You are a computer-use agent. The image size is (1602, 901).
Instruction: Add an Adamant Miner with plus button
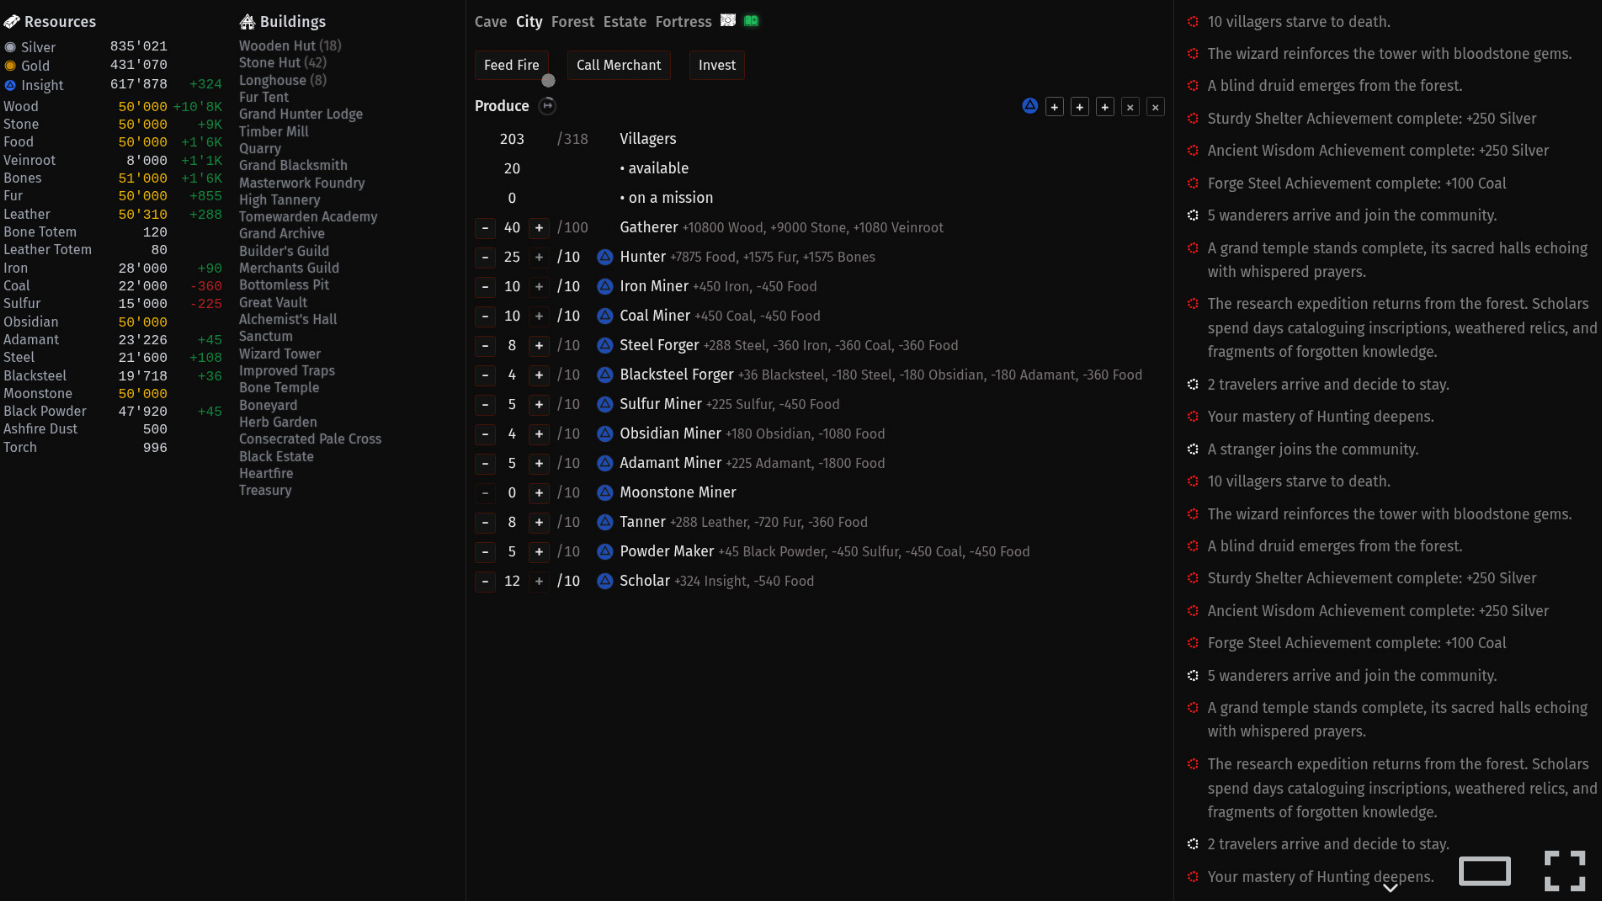(539, 464)
